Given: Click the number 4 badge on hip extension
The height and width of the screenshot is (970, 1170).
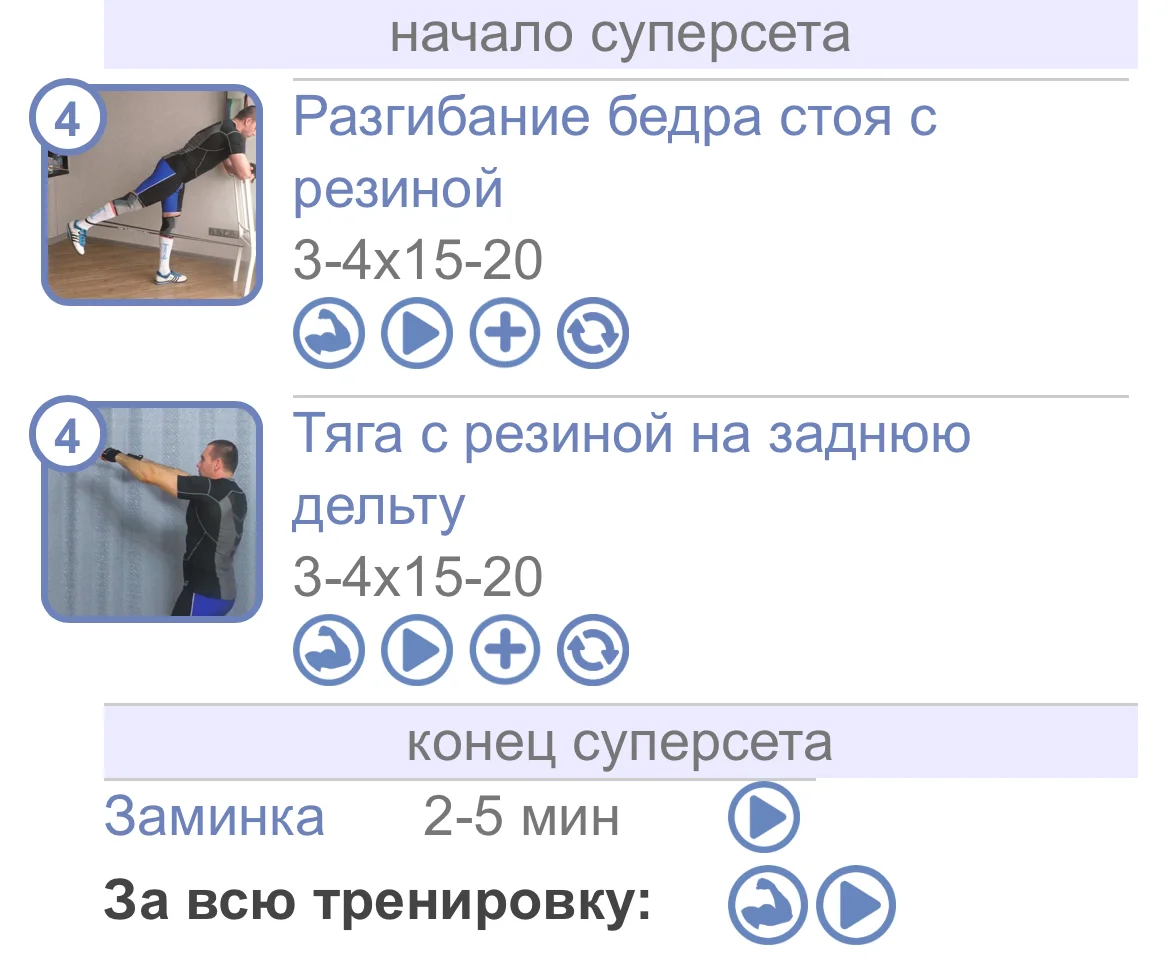Looking at the screenshot, I should coord(68,118).
